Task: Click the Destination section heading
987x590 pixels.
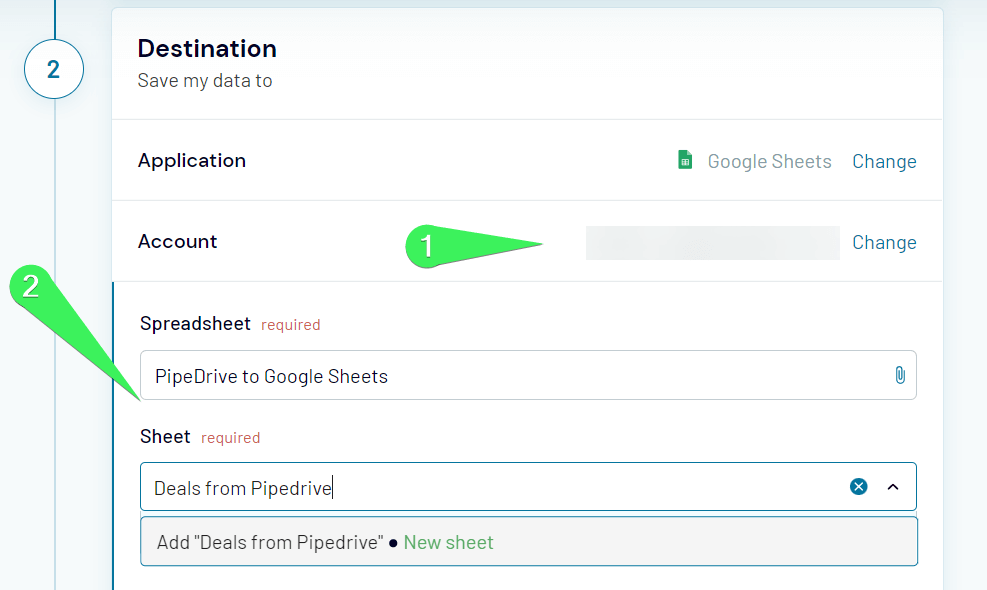Action: tap(207, 48)
